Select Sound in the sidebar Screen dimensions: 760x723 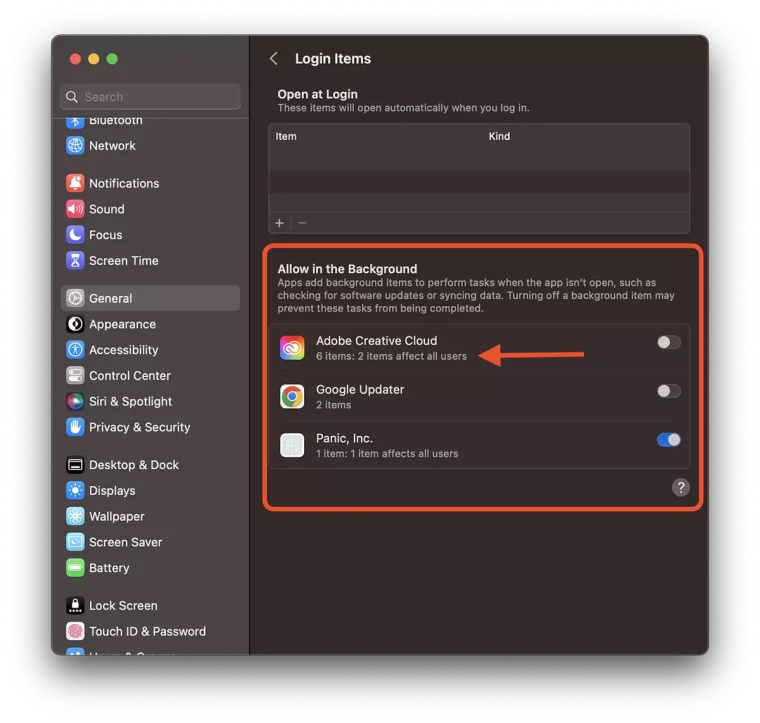click(150, 209)
